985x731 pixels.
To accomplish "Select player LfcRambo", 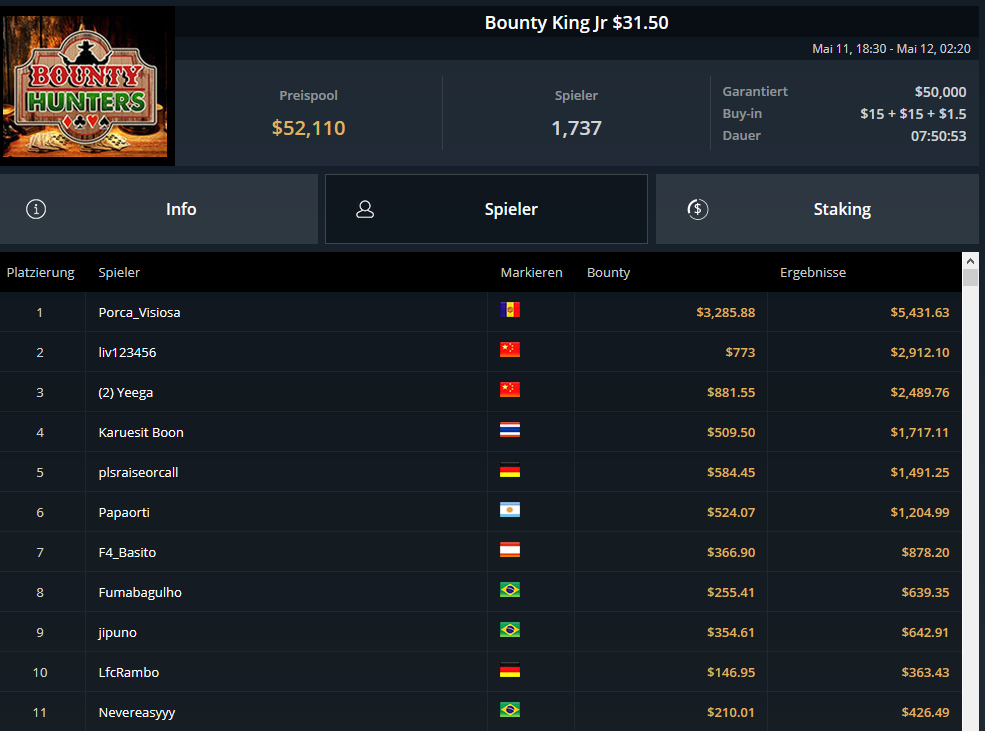I will (x=129, y=673).
